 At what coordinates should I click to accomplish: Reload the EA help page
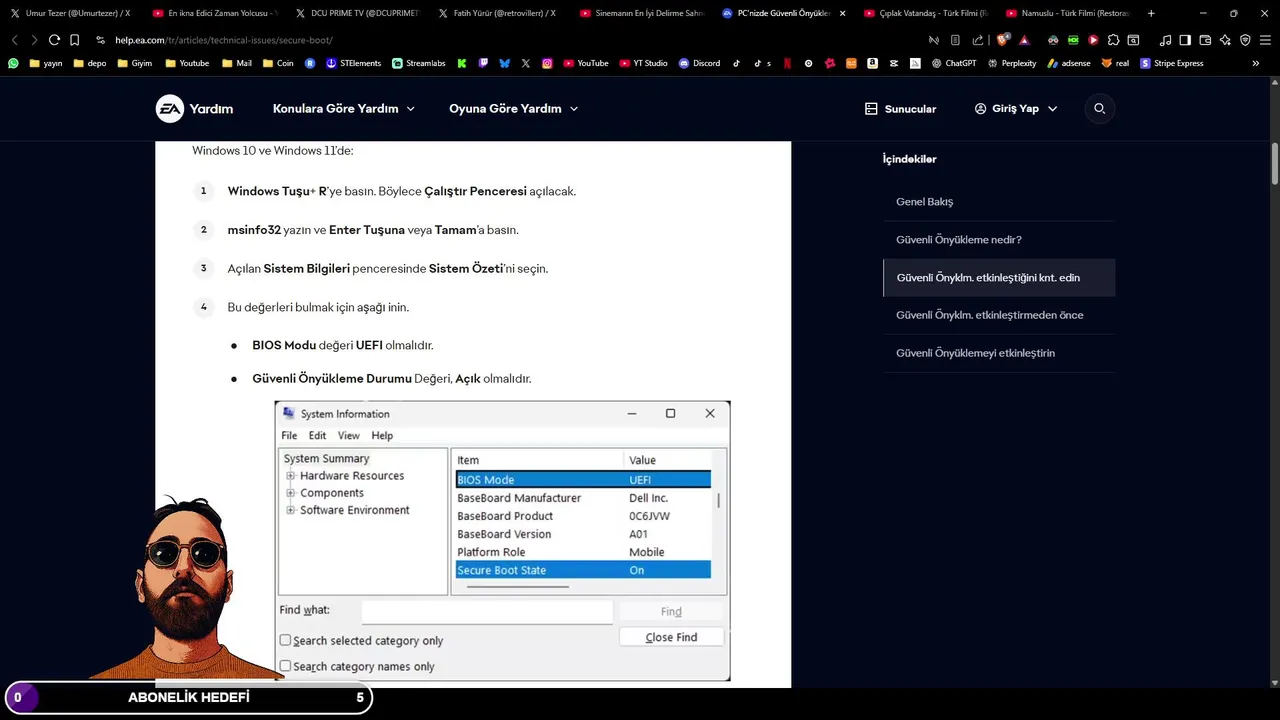pyautogui.click(x=54, y=40)
